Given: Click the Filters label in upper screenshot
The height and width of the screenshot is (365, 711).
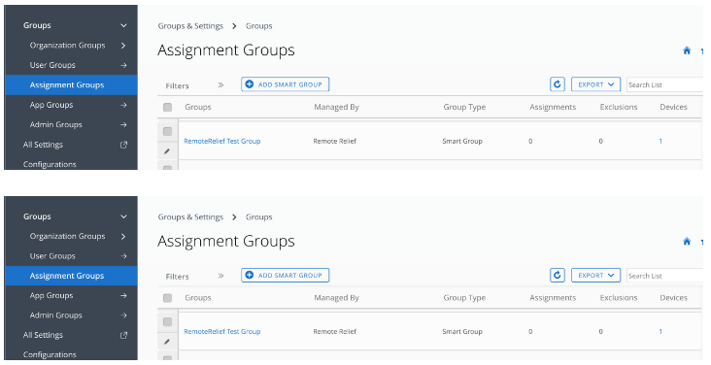Looking at the screenshot, I should point(177,86).
